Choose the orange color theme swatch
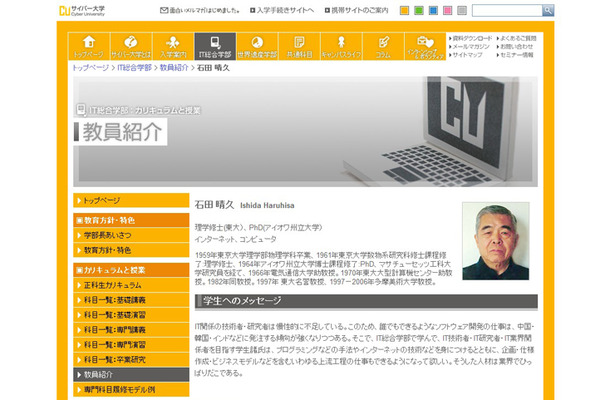 [405, 11]
